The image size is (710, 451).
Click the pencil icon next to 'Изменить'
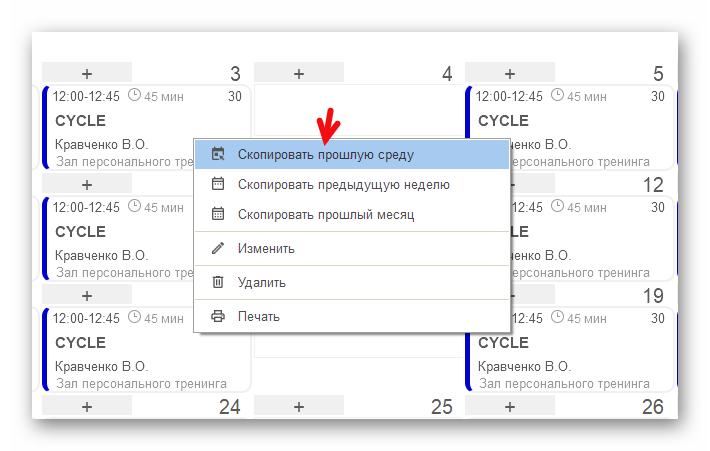[x=218, y=248]
